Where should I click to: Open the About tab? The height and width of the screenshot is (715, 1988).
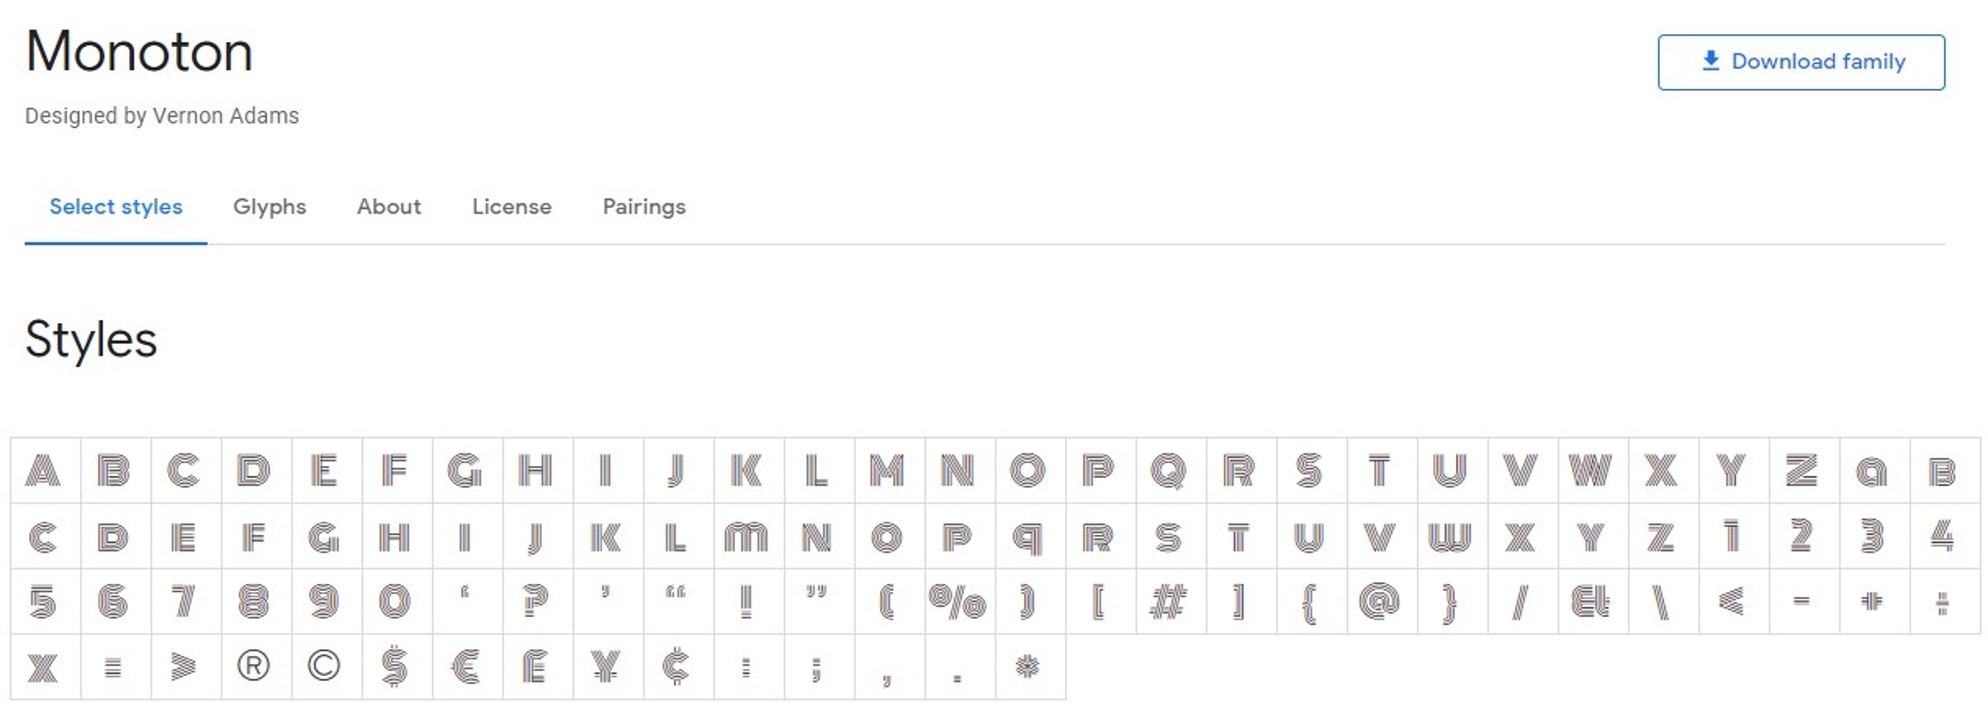388,207
